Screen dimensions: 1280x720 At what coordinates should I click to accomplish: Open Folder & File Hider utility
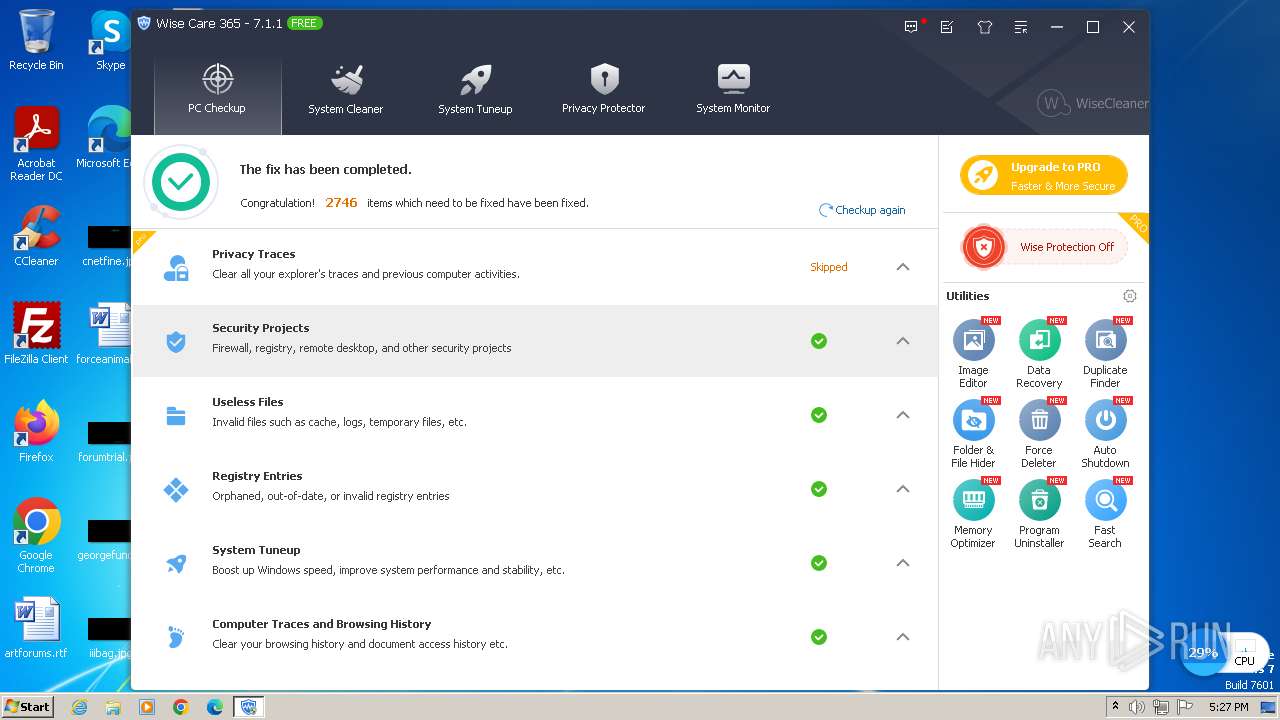[x=973, y=434]
